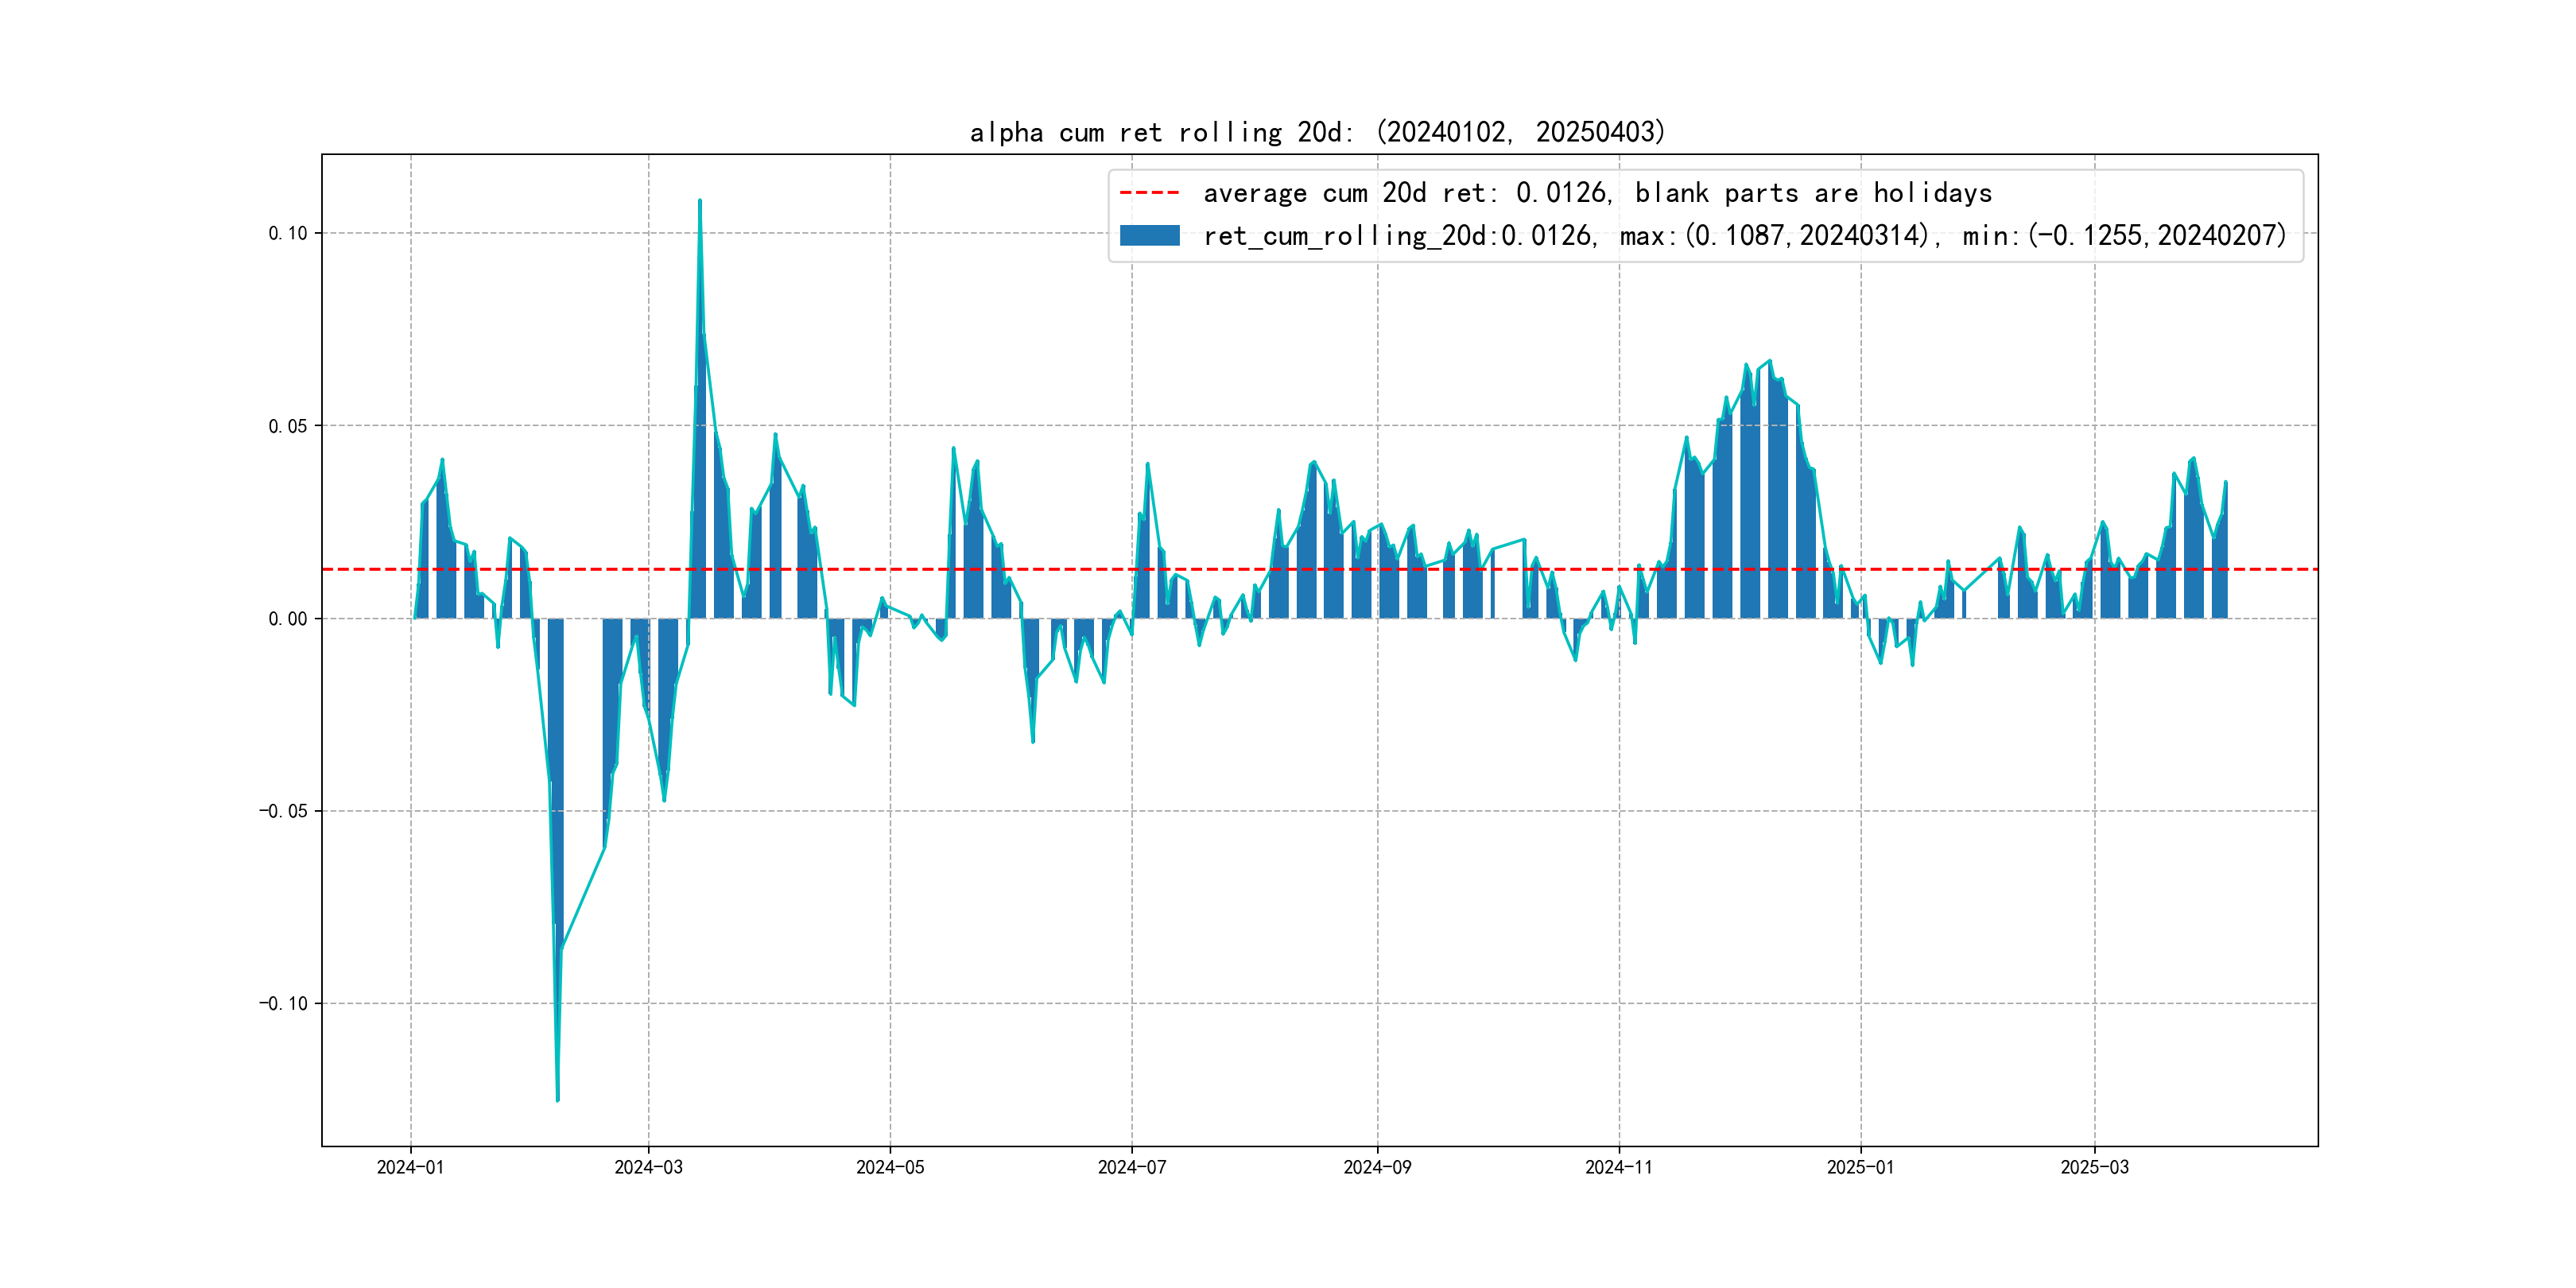Click the 2024-01 x-axis tick label
2576x1288 pixels.
pyautogui.click(x=410, y=1167)
